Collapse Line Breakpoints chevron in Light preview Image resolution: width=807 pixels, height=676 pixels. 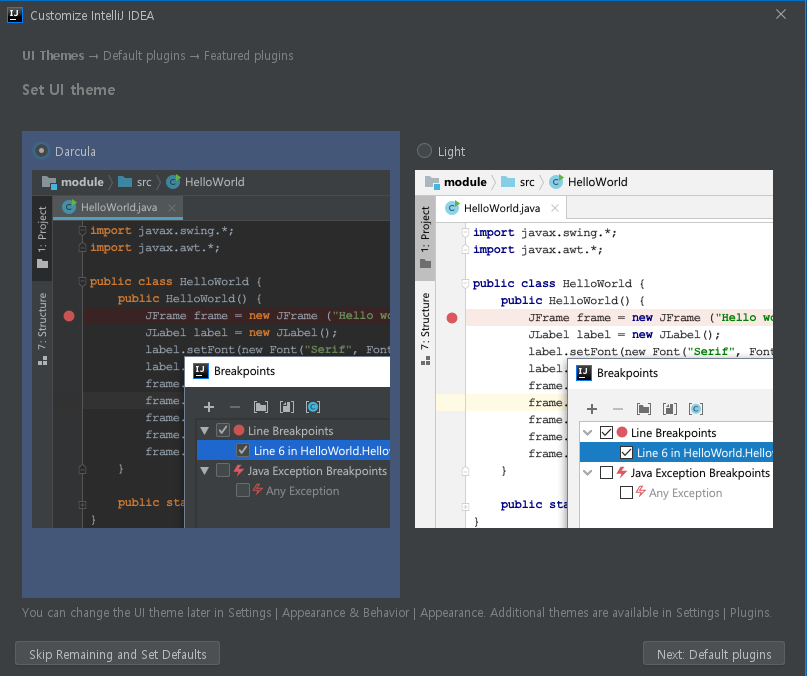point(588,432)
